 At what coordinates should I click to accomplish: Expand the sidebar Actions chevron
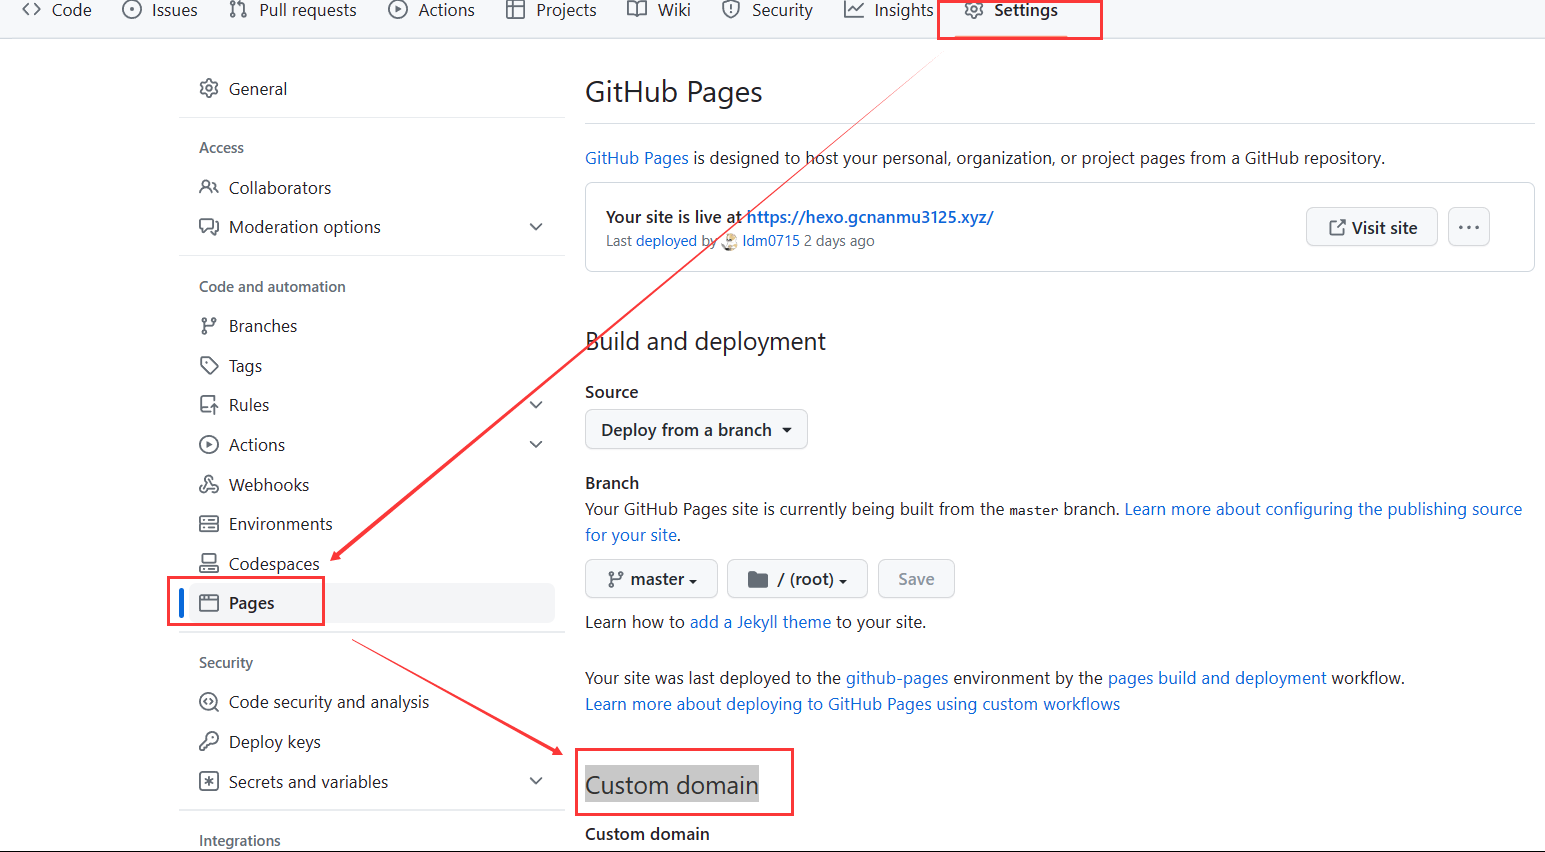click(536, 445)
